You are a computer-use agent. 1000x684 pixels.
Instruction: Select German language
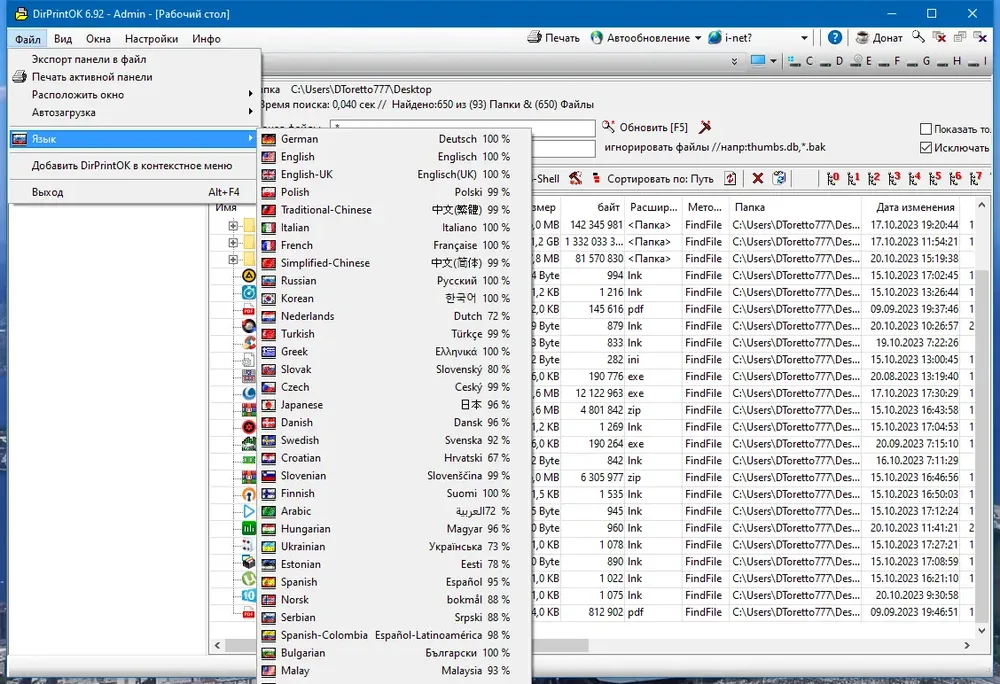tap(394, 138)
